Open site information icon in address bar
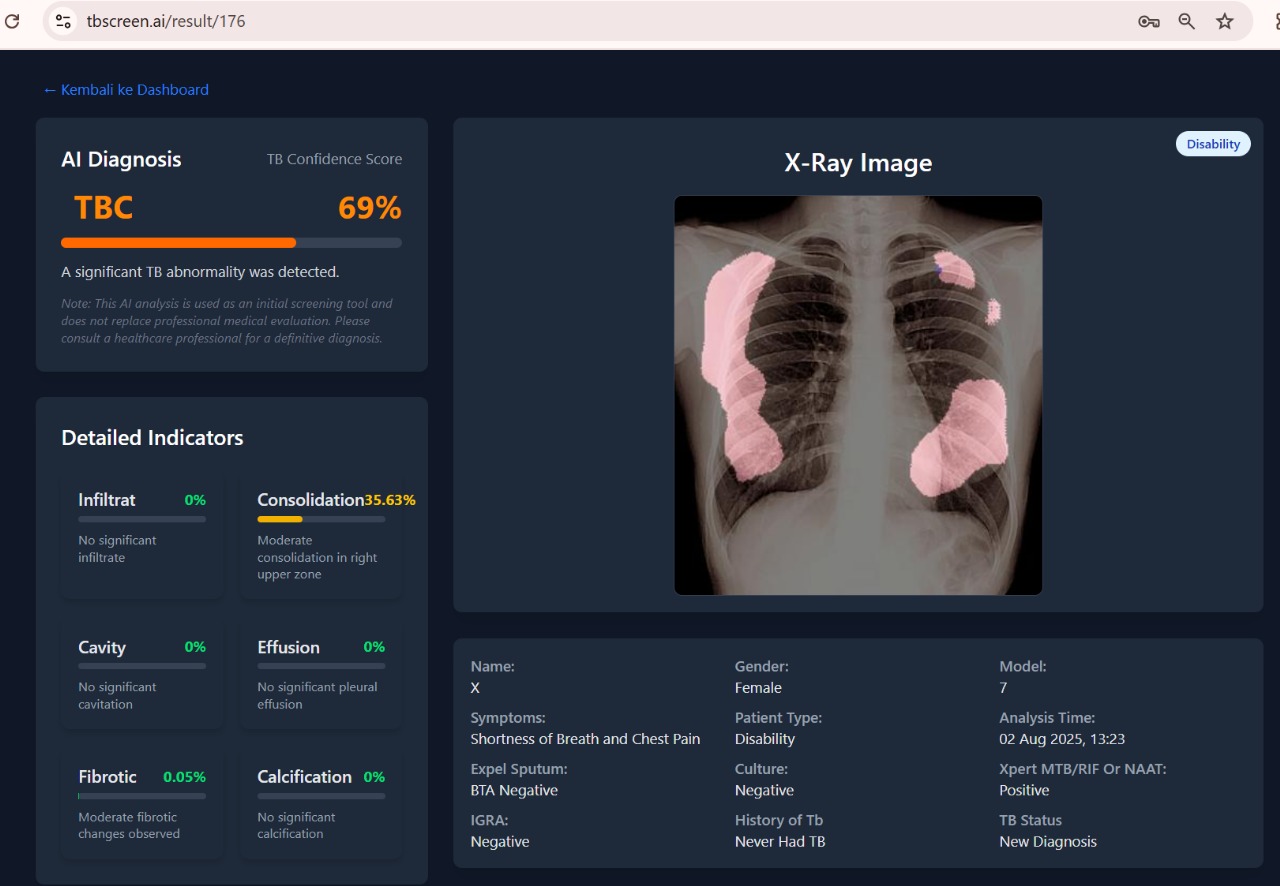Image resolution: width=1280 pixels, height=886 pixels. coord(63,21)
